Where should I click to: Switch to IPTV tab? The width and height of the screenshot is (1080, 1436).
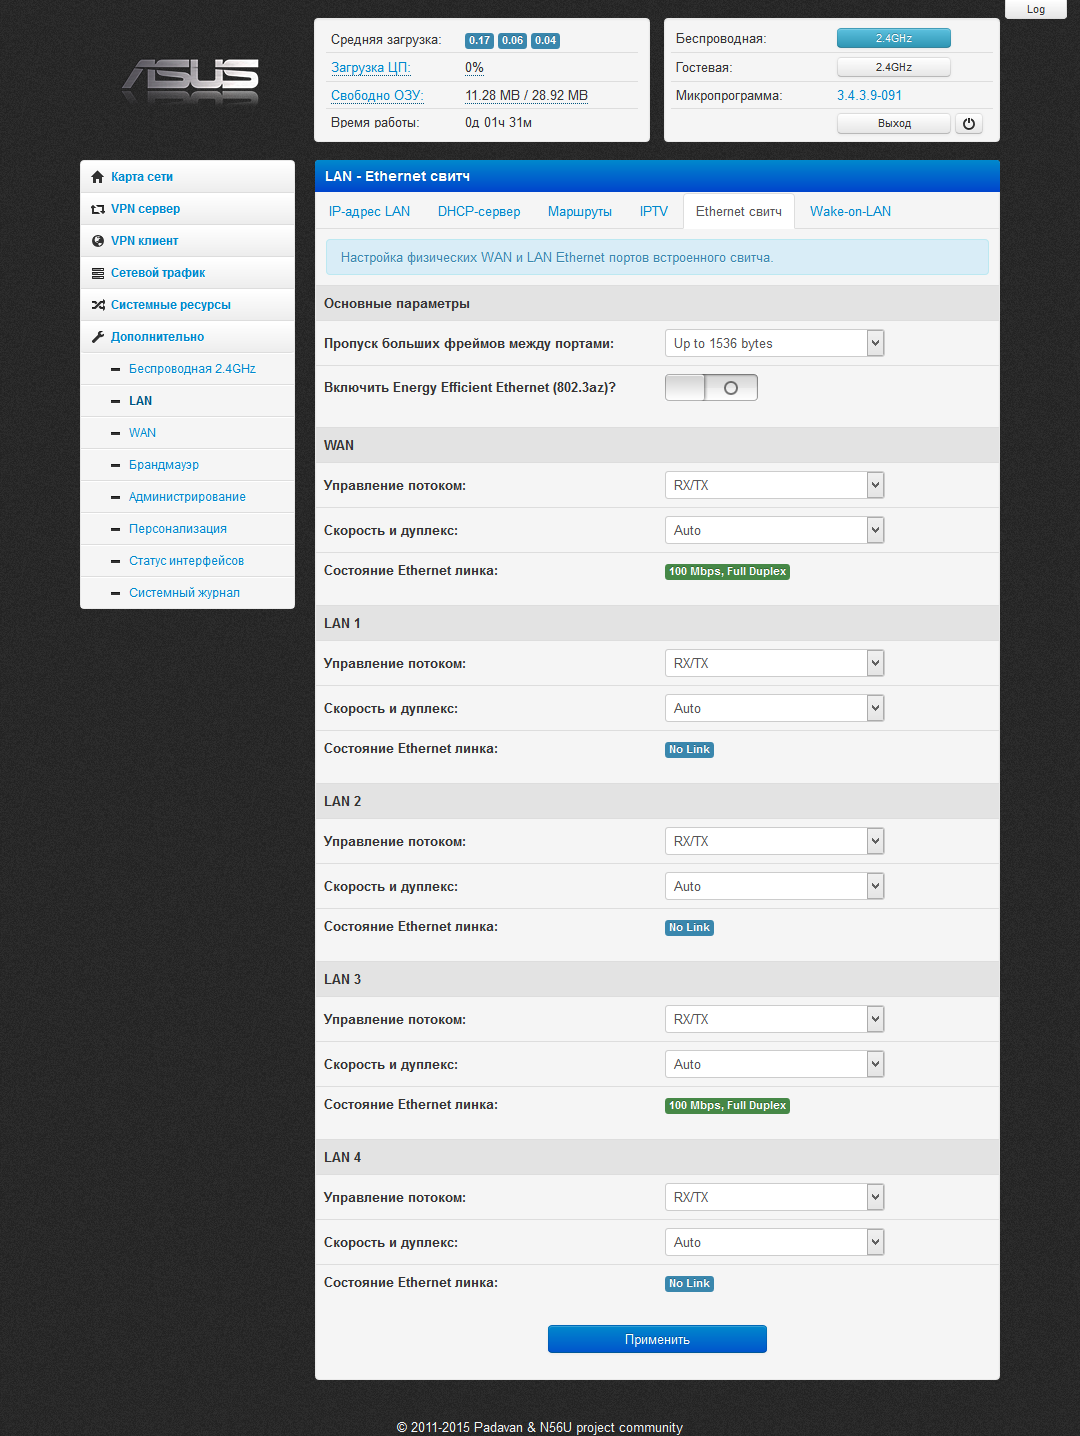click(x=654, y=211)
